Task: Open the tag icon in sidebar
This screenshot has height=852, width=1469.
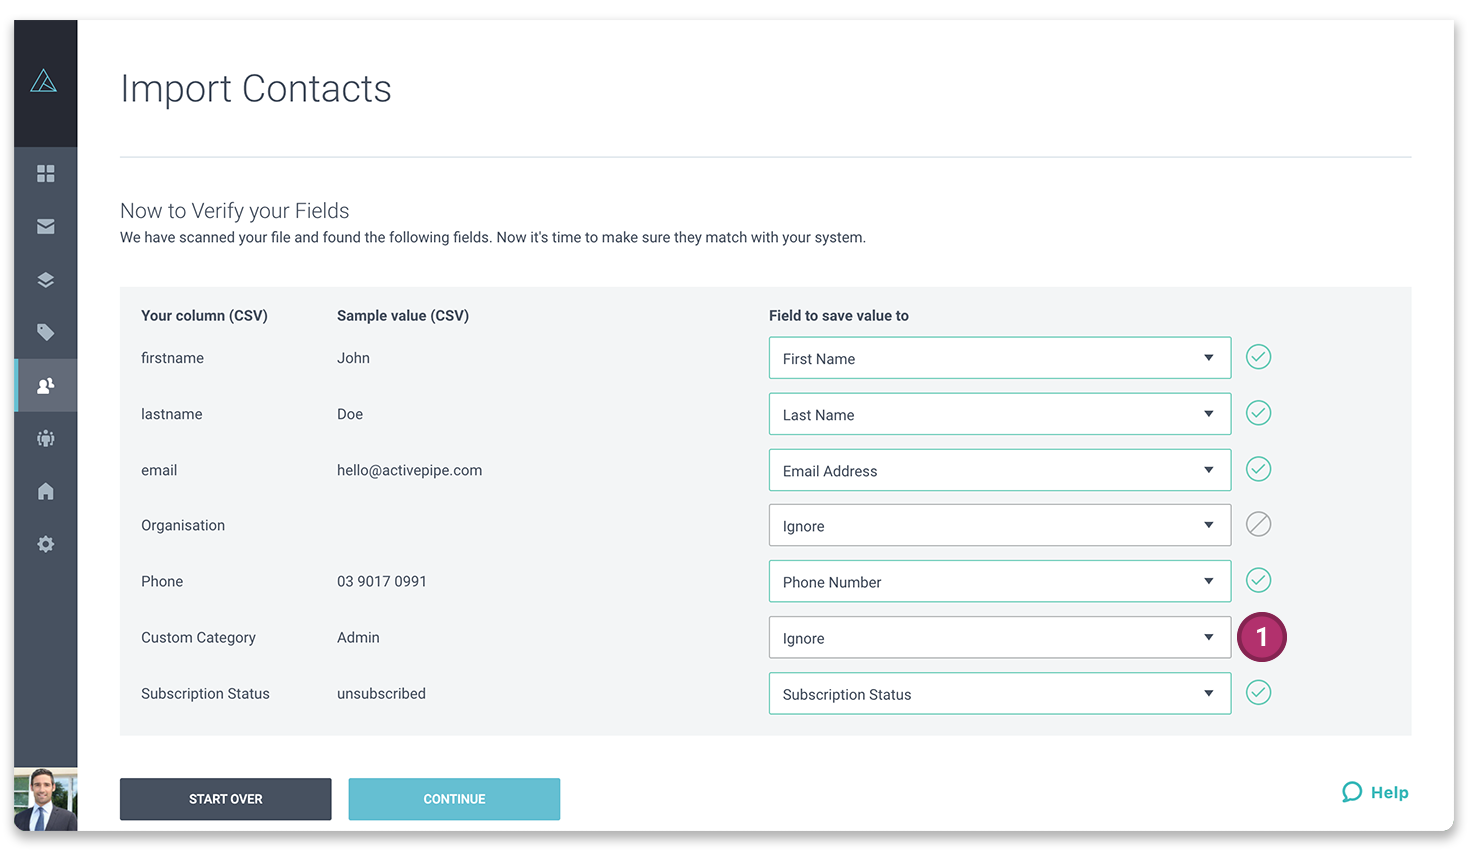Action: tap(46, 332)
